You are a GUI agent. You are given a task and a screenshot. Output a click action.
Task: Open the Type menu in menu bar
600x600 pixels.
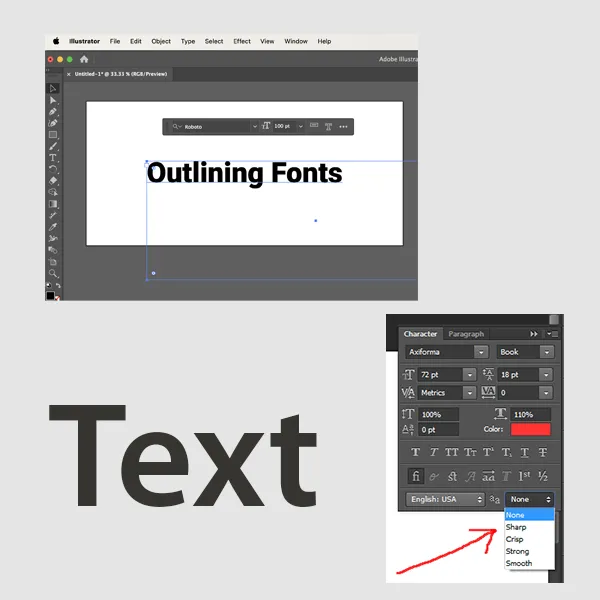[188, 41]
